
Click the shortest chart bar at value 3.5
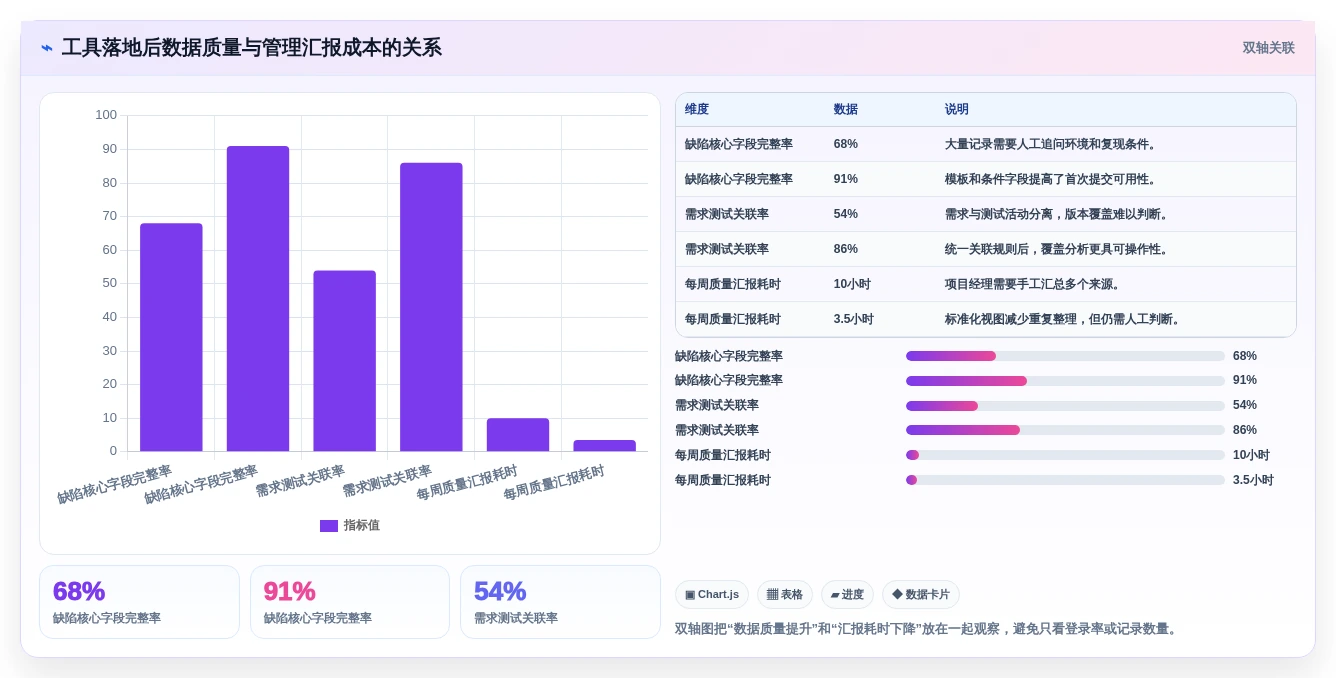tap(604, 446)
